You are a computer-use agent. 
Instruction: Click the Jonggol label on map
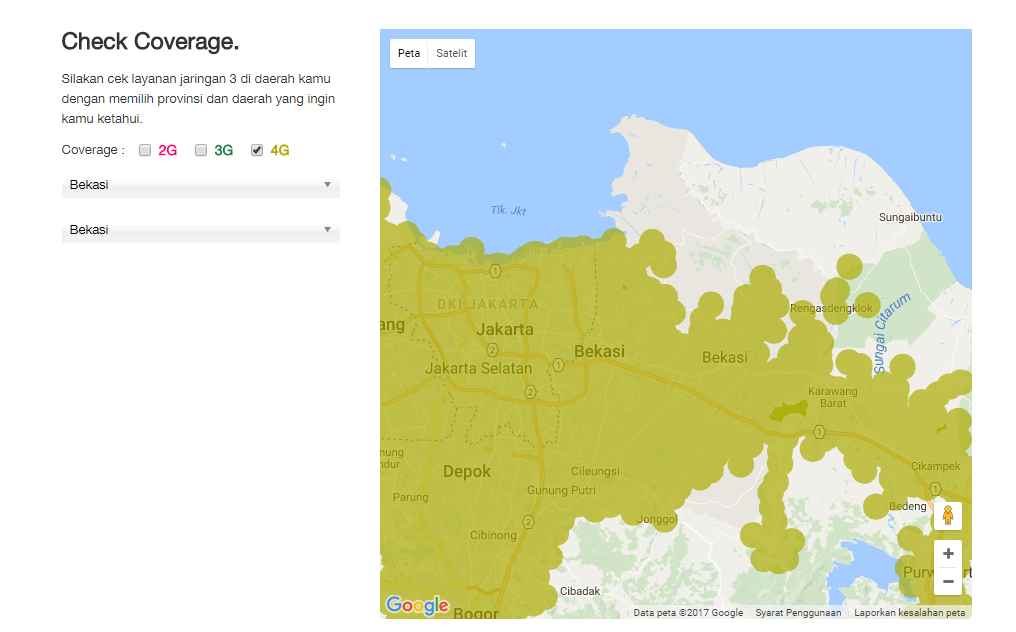pos(657,519)
